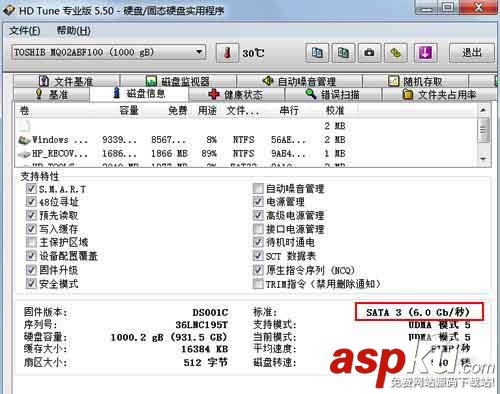The image size is (500, 394).
Task: Toggle the 原生指令序列 (NCQ) checkbox
Action: click(258, 270)
